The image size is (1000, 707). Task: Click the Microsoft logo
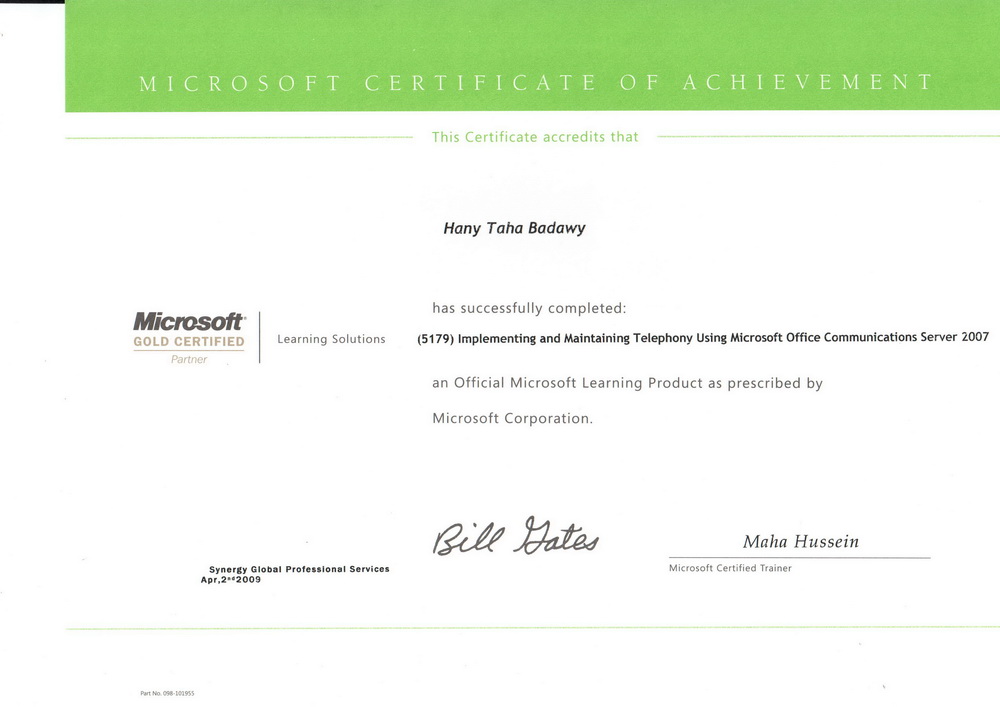coord(189,322)
